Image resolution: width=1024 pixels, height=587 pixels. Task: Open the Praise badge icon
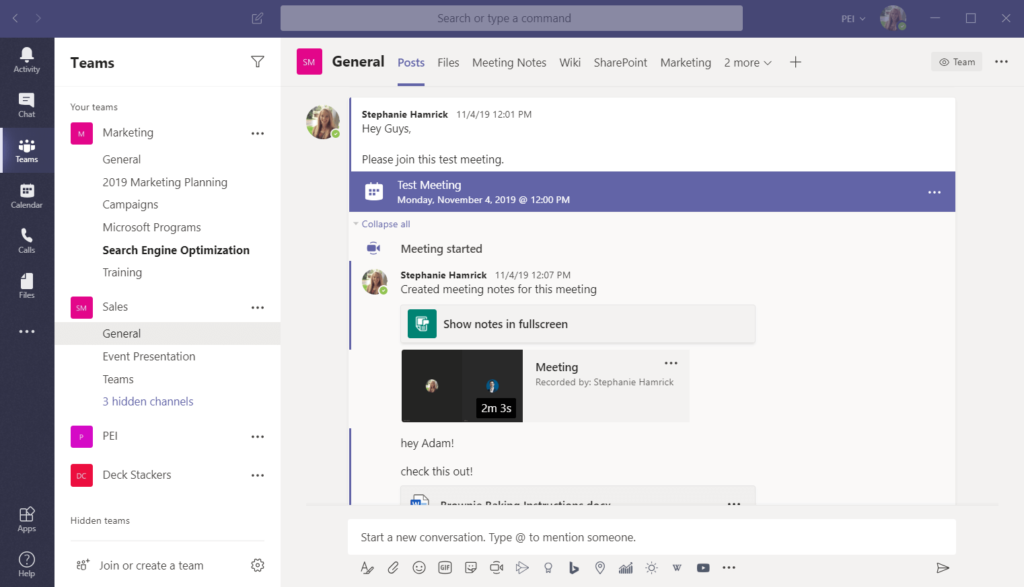(x=548, y=568)
